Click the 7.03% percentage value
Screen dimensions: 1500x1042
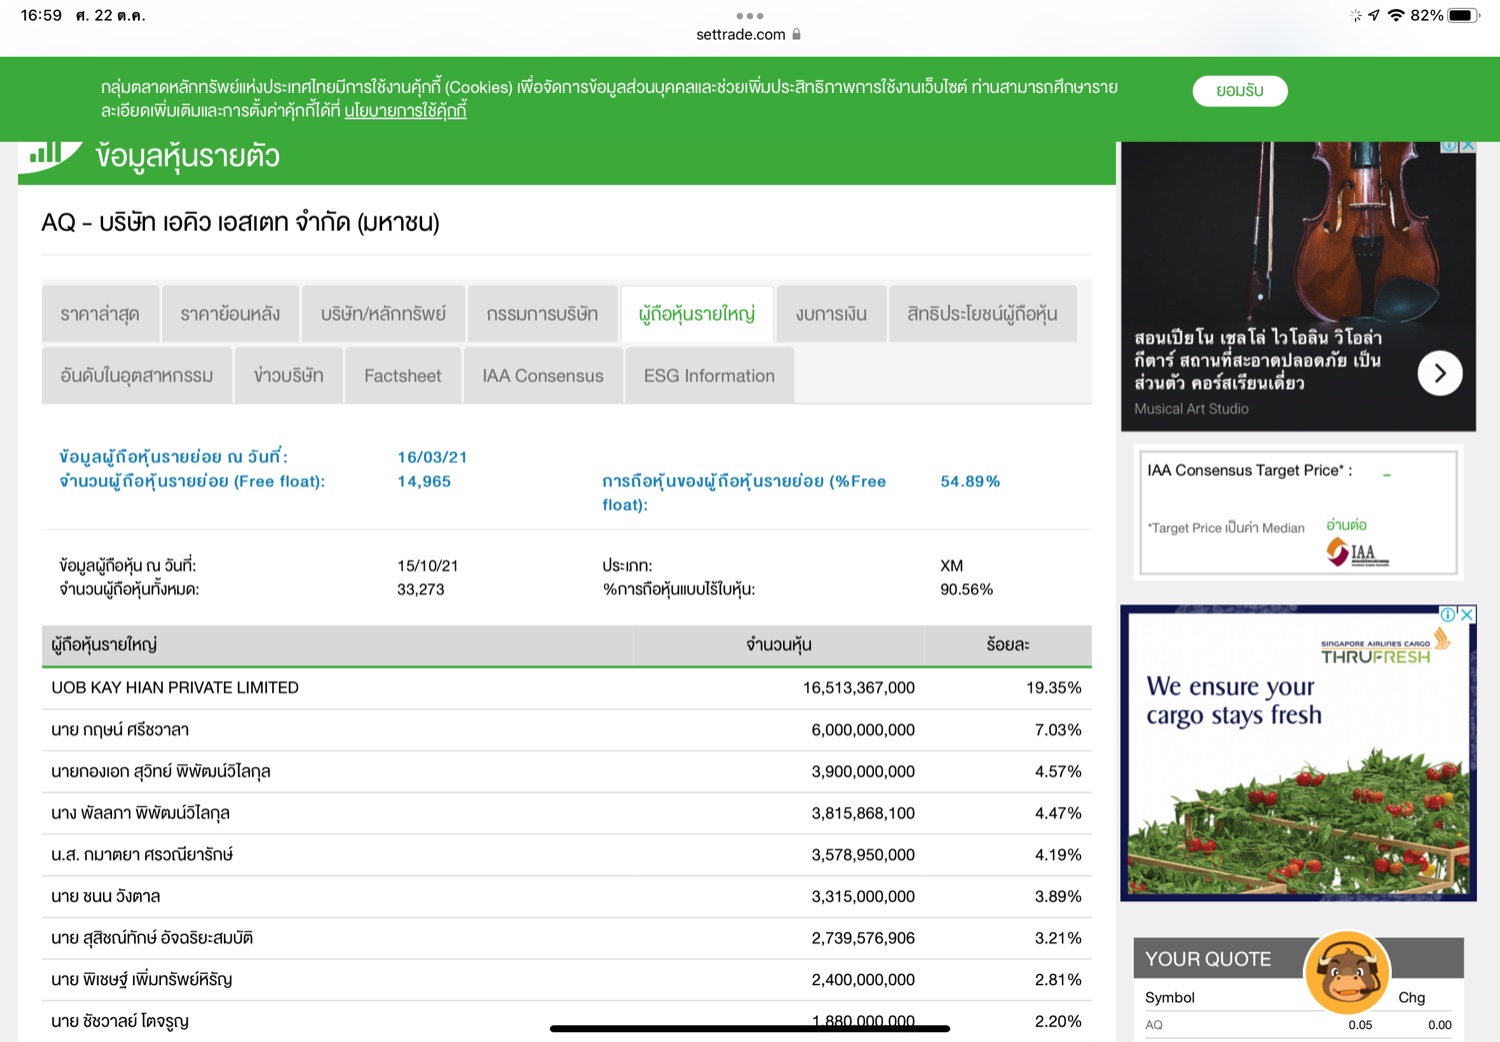click(1058, 730)
